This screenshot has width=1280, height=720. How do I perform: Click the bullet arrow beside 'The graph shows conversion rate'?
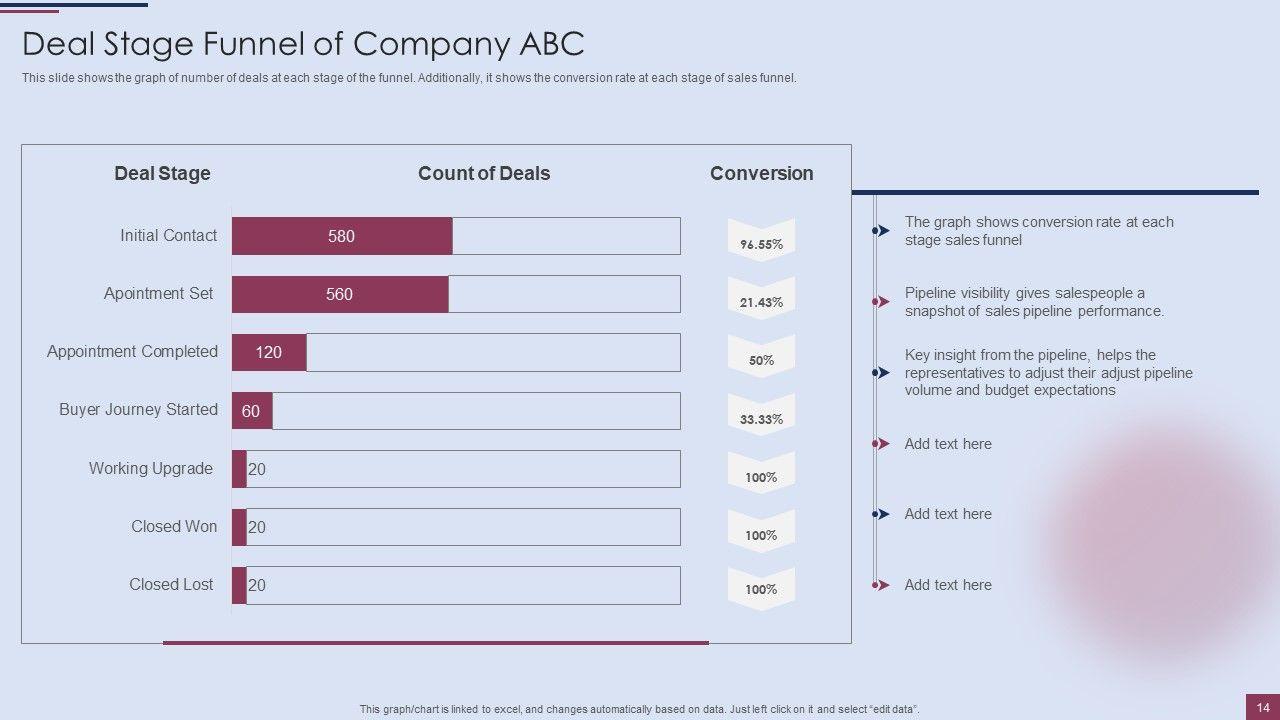point(881,231)
